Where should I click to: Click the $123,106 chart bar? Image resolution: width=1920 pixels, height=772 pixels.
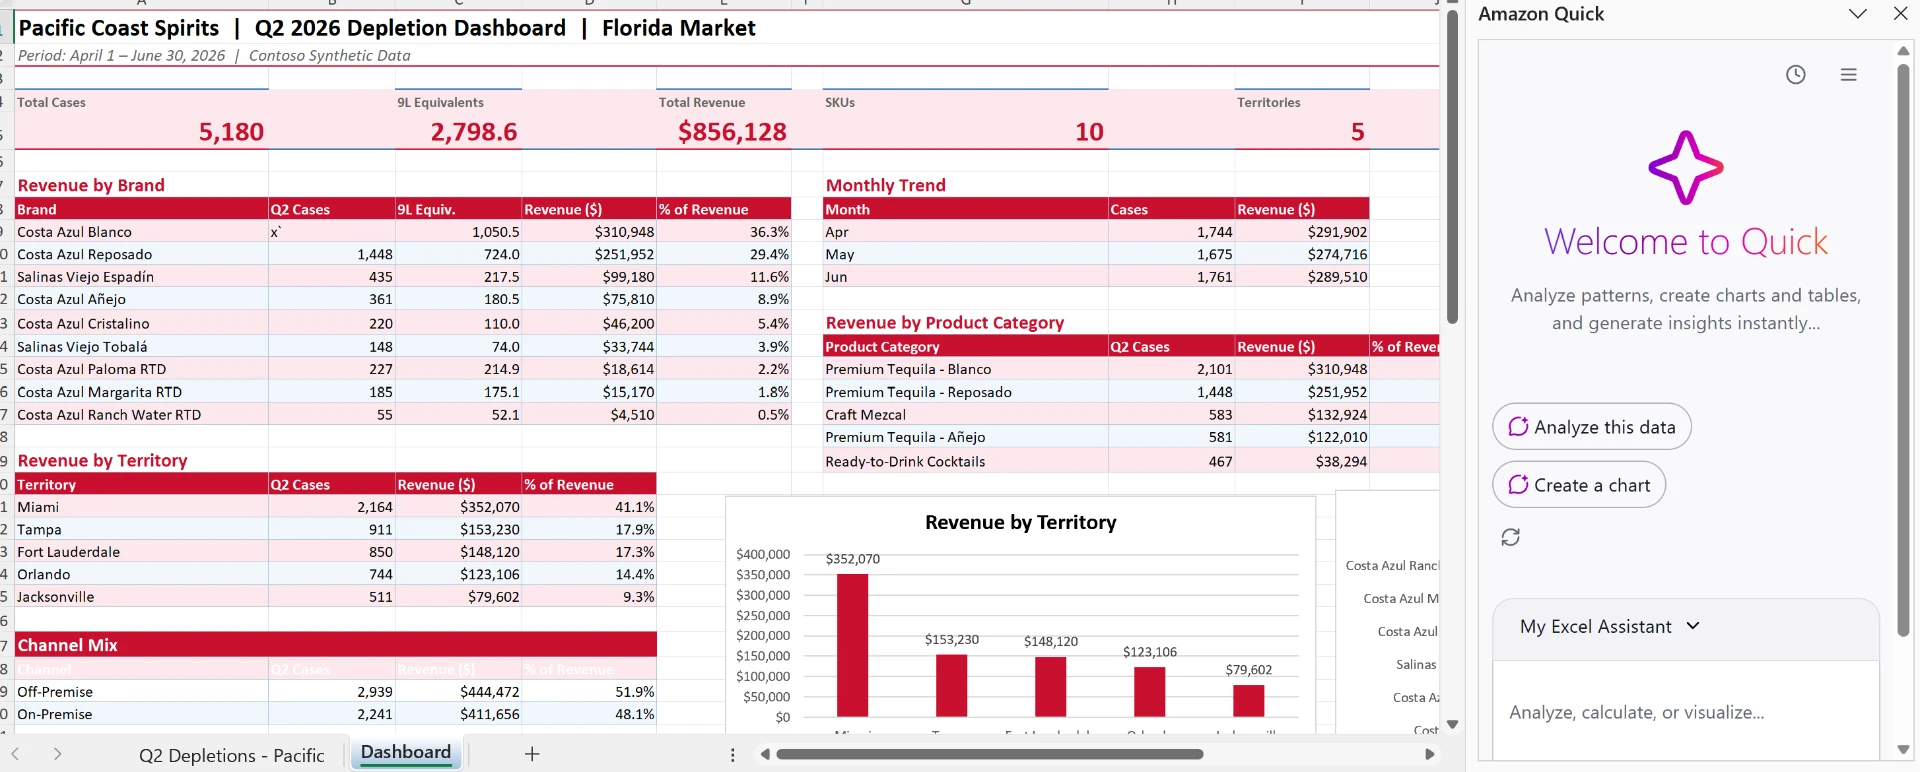click(1149, 692)
